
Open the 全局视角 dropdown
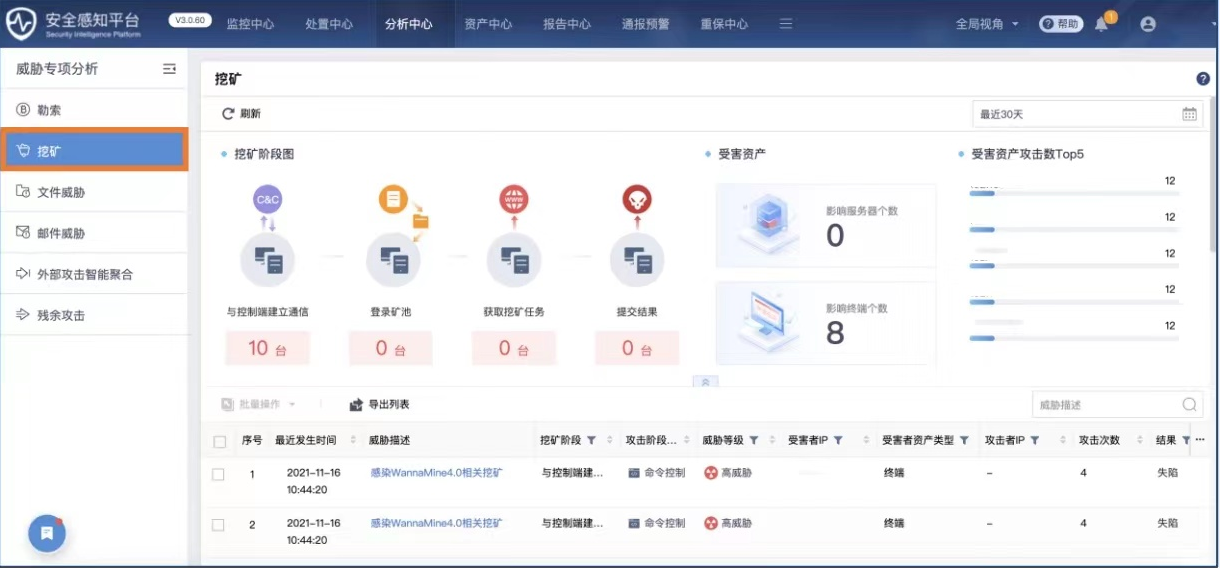point(986,24)
